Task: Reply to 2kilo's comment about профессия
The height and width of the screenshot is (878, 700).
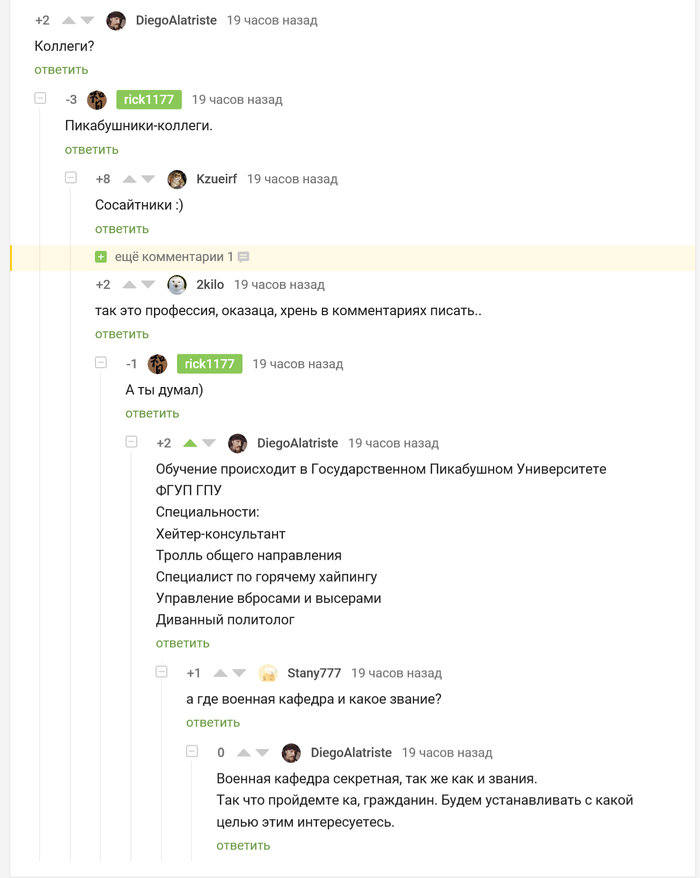Action: 122,333
